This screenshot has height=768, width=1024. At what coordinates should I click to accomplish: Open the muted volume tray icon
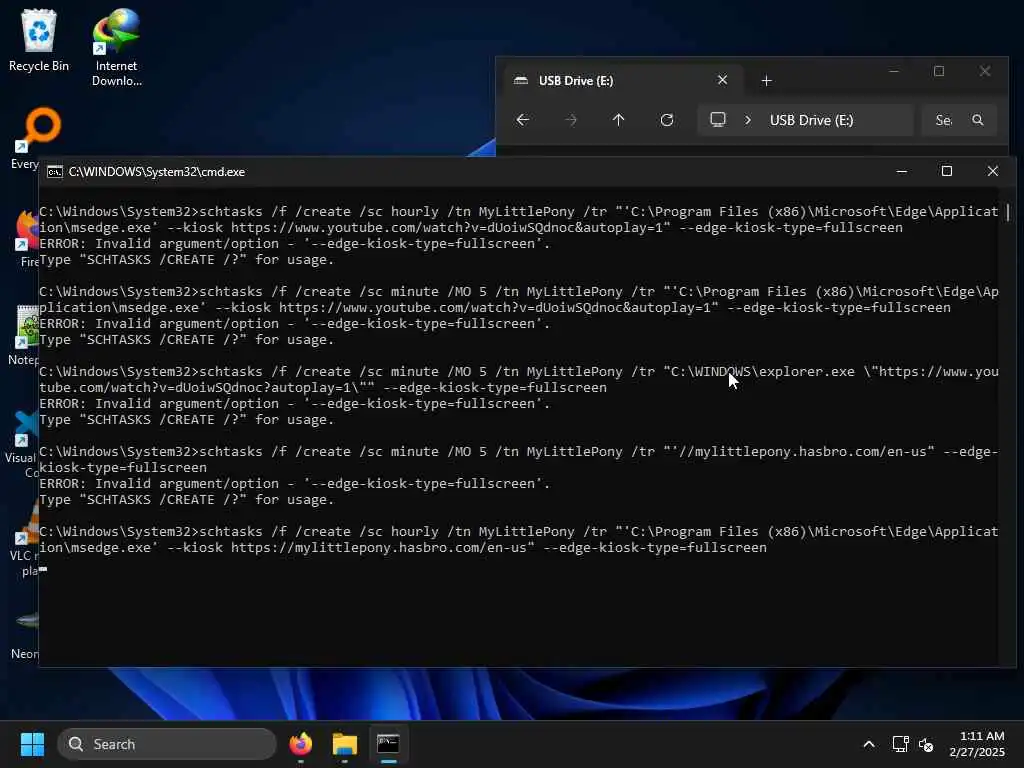[925, 744]
